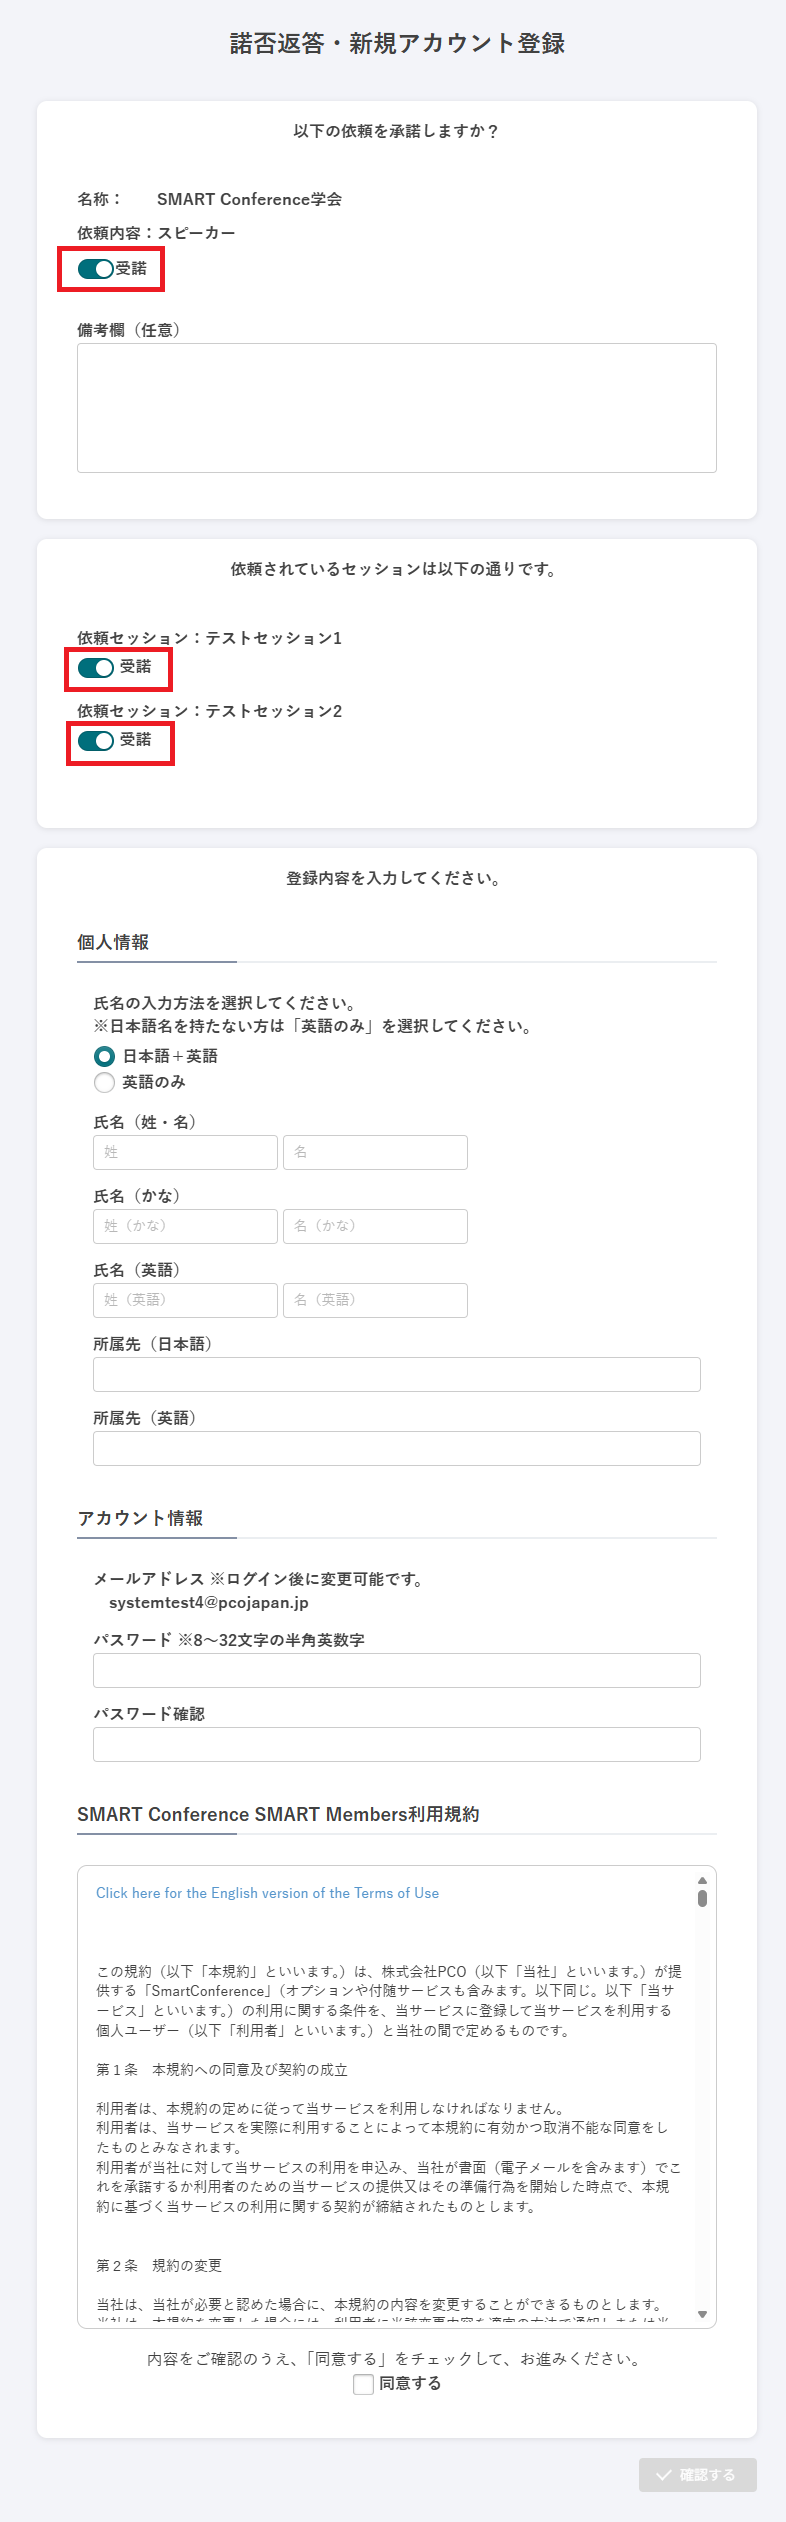Check the 同意する agreement checkbox
The width and height of the screenshot is (786, 2522).
pos(364,2384)
